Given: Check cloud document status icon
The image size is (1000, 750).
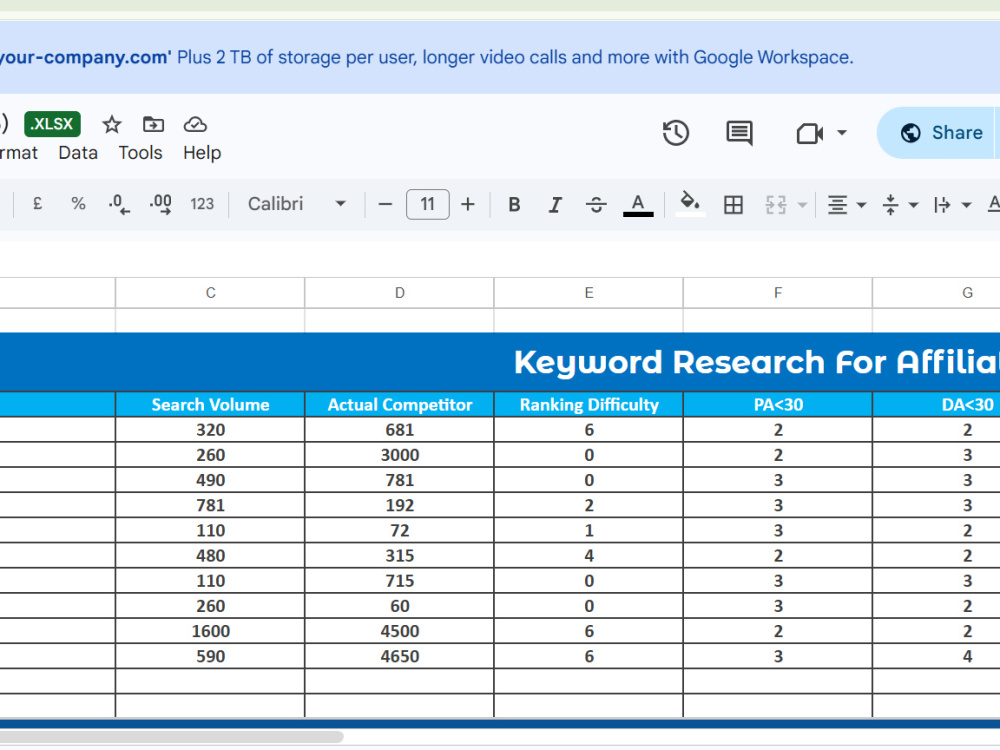Looking at the screenshot, I should point(195,124).
